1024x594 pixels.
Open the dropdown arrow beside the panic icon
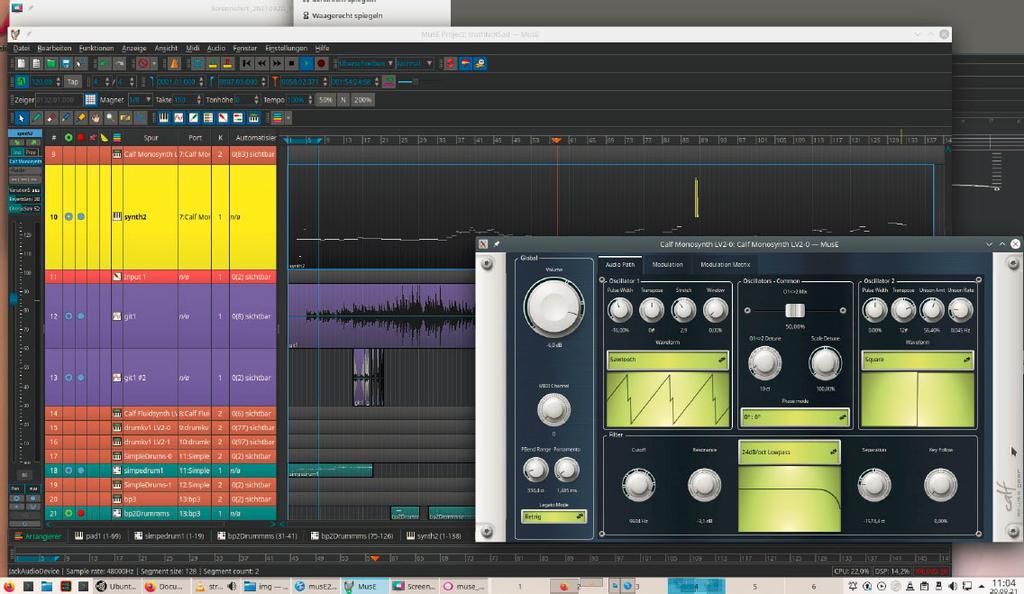tap(154, 63)
